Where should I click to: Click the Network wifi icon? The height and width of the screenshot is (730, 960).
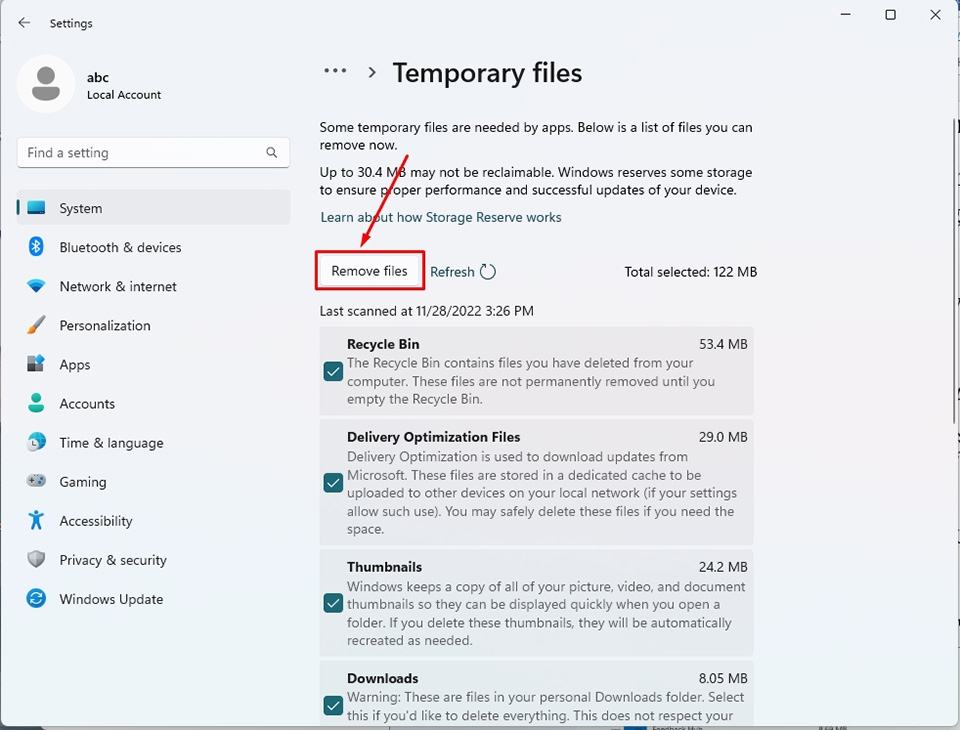(36, 286)
